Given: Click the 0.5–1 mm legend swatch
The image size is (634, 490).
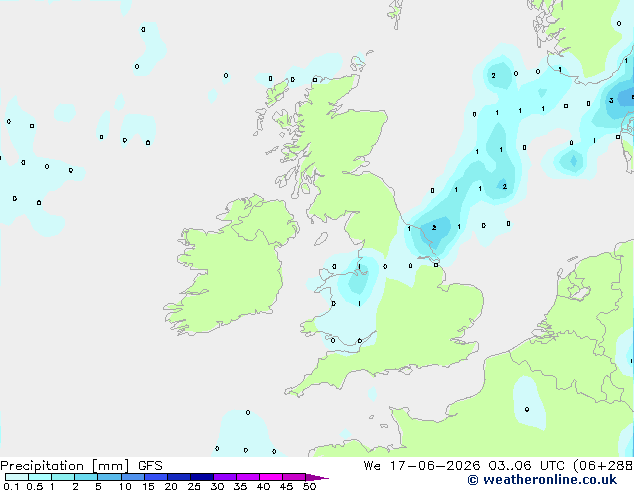Looking at the screenshot, I should (40, 477).
